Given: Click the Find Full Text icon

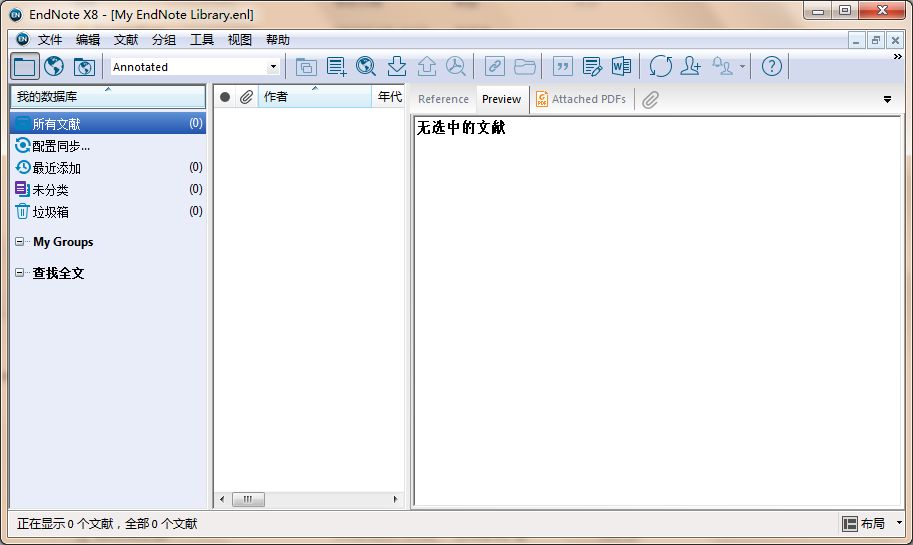Looking at the screenshot, I should (456, 66).
